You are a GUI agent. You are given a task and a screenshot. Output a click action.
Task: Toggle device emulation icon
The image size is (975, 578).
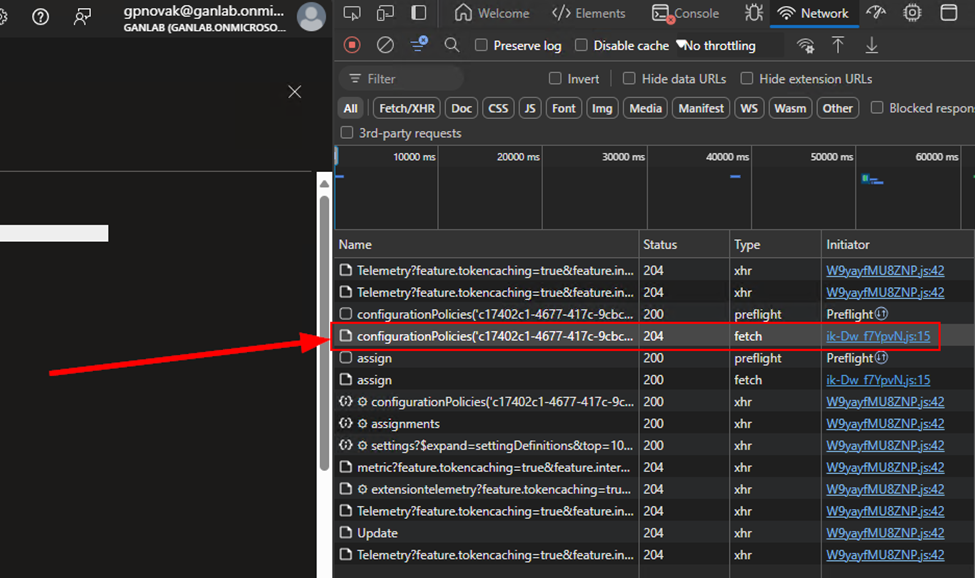tap(385, 13)
